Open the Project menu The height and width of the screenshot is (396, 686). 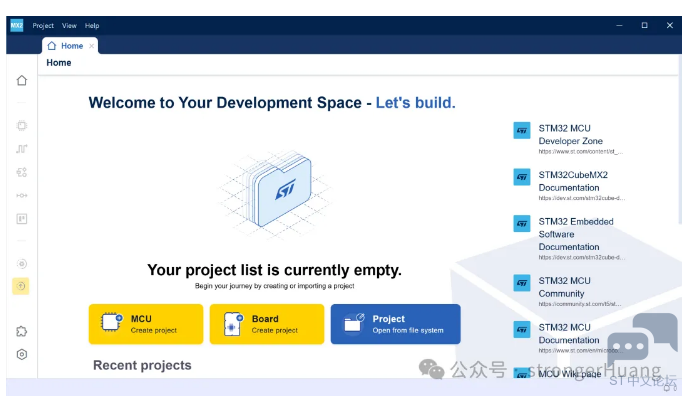click(x=43, y=26)
